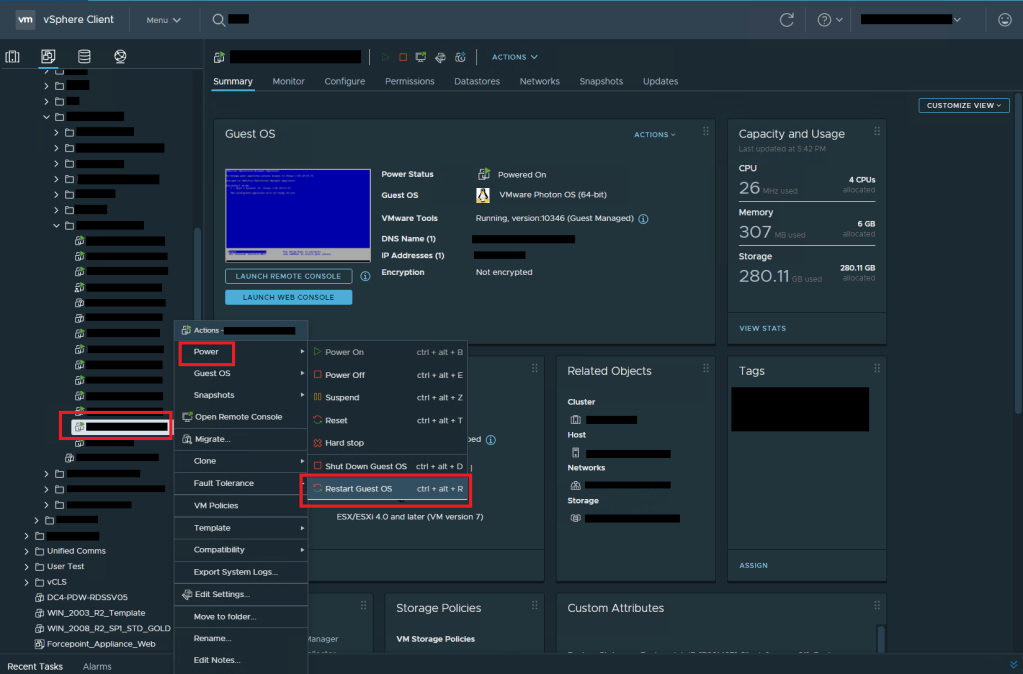The height and width of the screenshot is (674, 1023).
Task: Open the vSphere Client Menu dropdown
Action: point(163,20)
